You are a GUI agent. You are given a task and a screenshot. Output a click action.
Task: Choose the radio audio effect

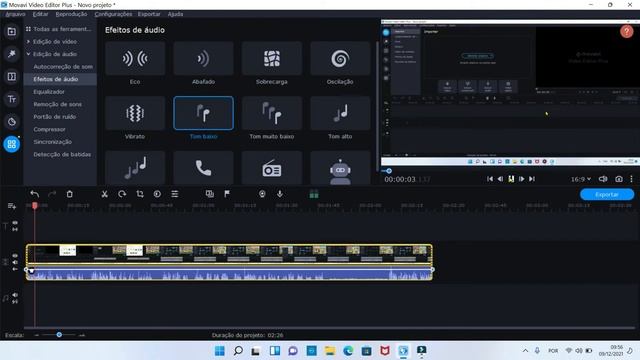click(x=272, y=168)
